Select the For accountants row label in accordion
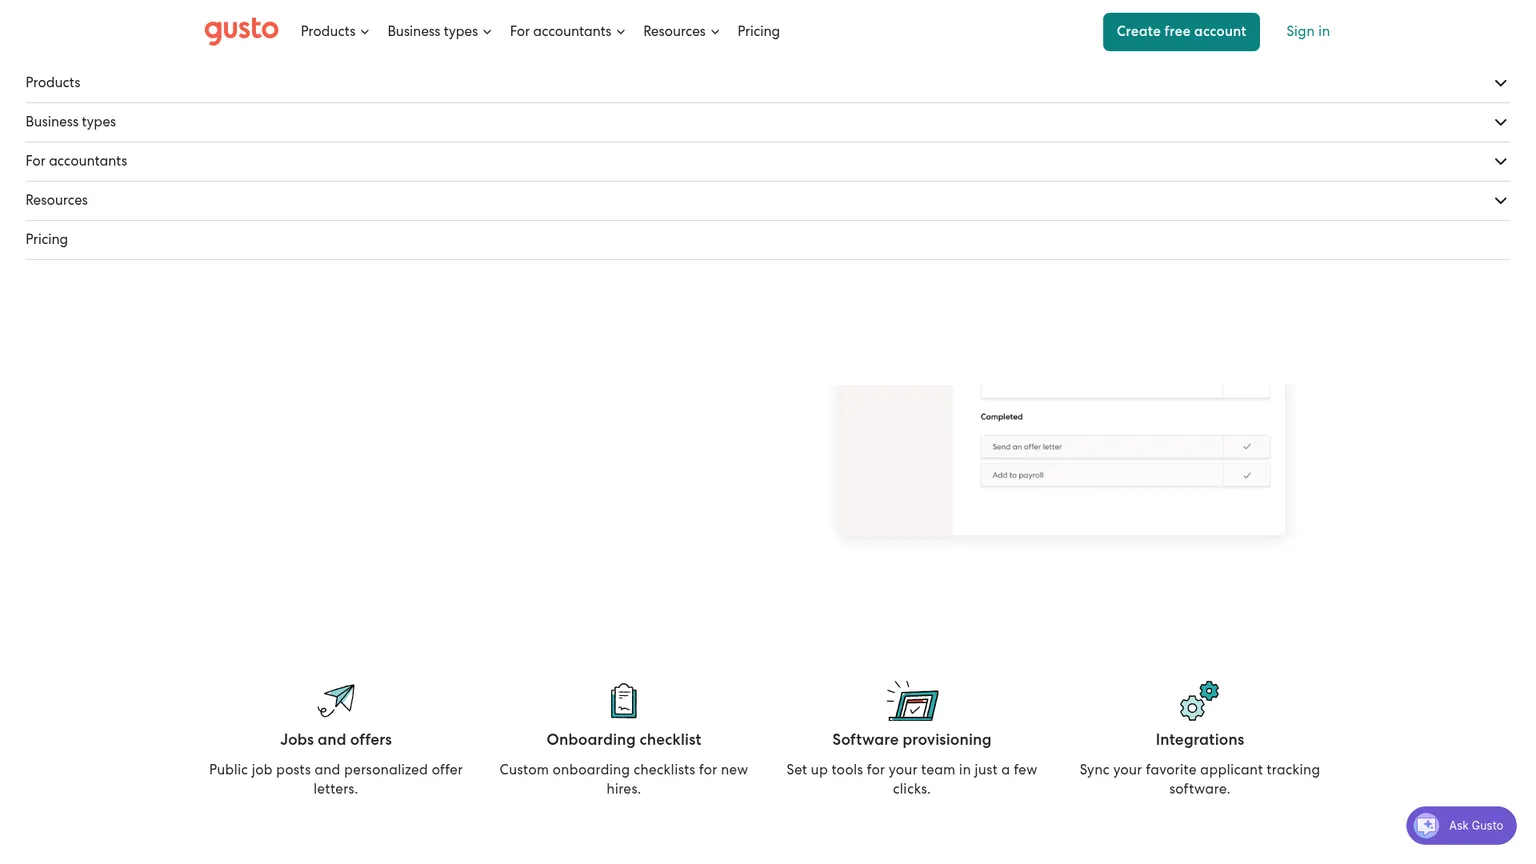This screenshot has height=864, width=1536. (x=76, y=161)
